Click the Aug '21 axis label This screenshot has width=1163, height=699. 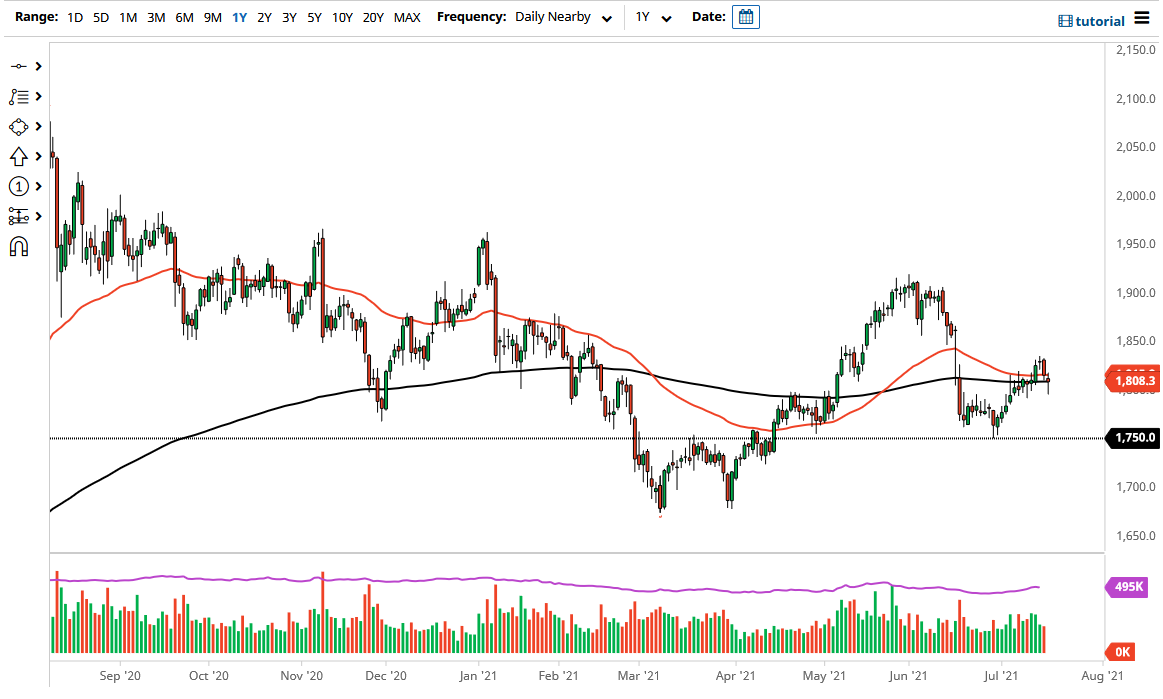(x=1102, y=676)
